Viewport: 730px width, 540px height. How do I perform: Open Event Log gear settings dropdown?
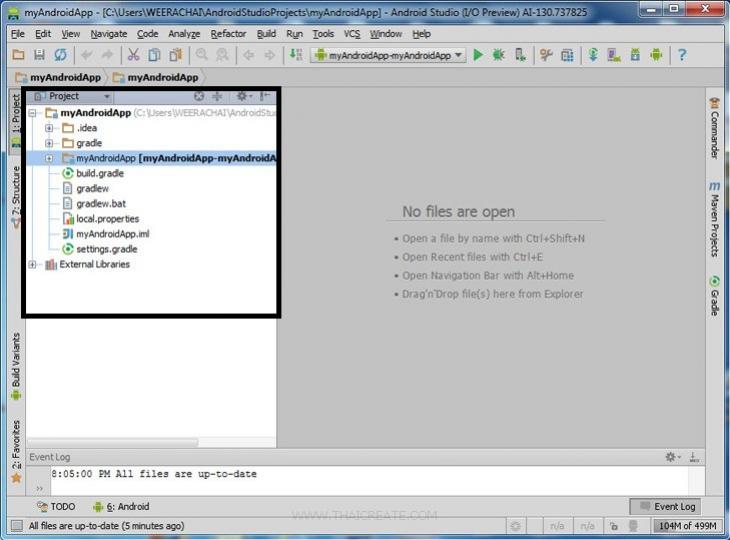(x=673, y=457)
